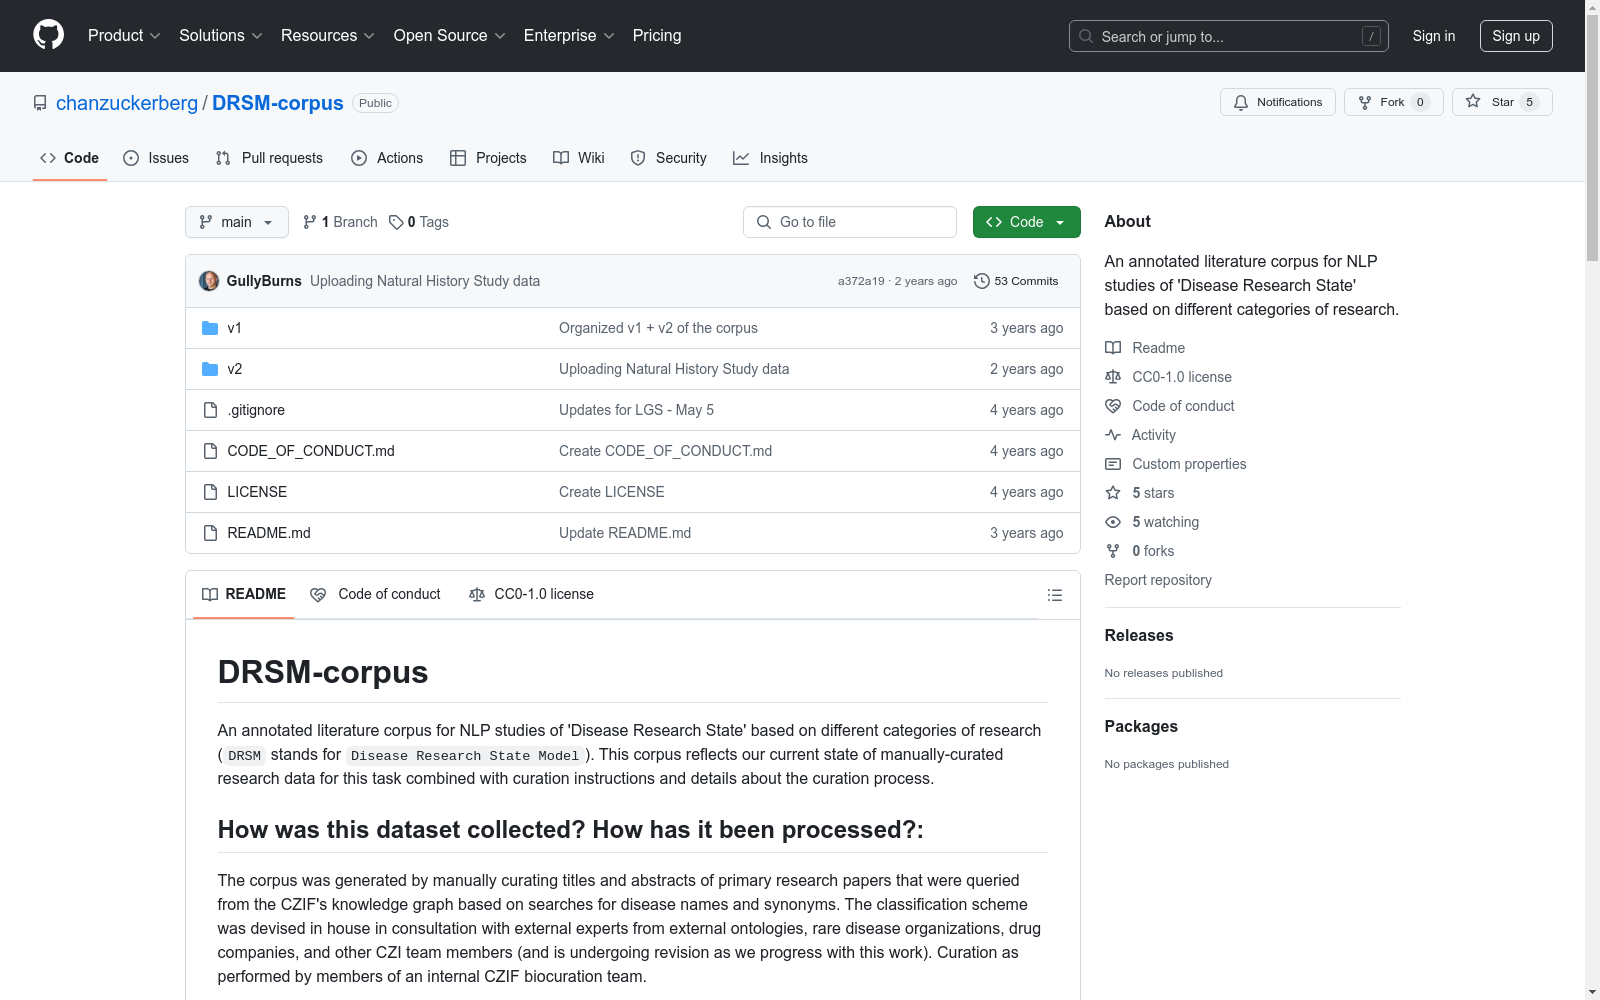
Task: Click the eye icon beside '5 watching'
Action: 1113,522
